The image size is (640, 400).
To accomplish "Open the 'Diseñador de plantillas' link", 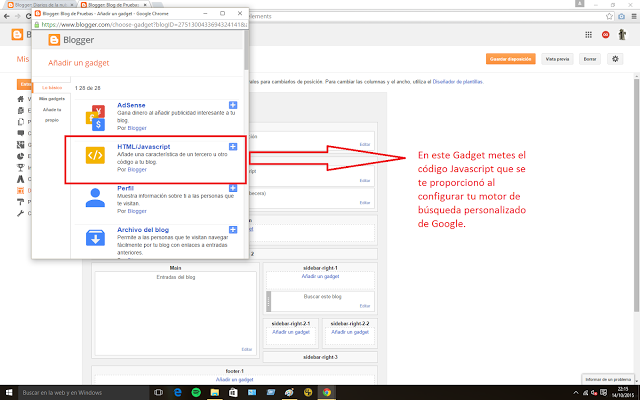I will tap(458, 82).
